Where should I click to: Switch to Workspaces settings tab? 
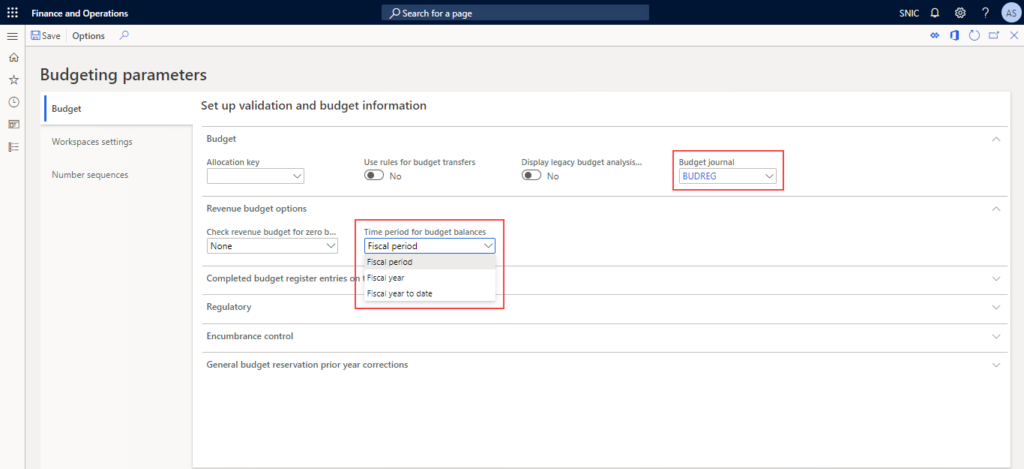[x=92, y=142]
